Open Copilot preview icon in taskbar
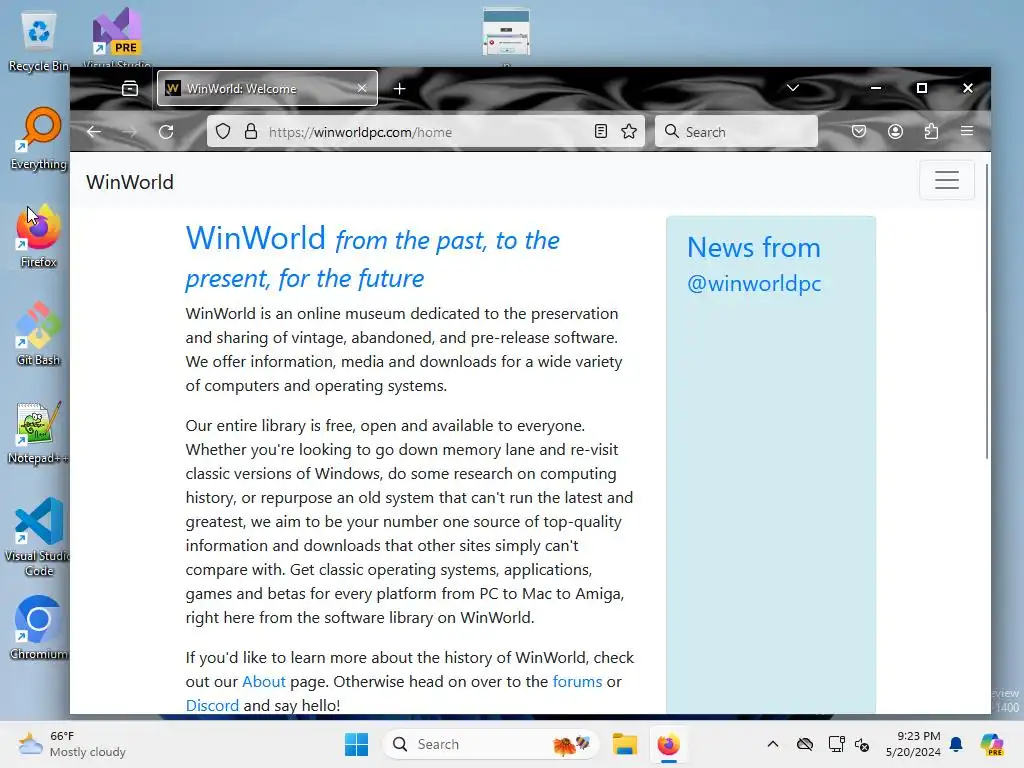 [992, 744]
